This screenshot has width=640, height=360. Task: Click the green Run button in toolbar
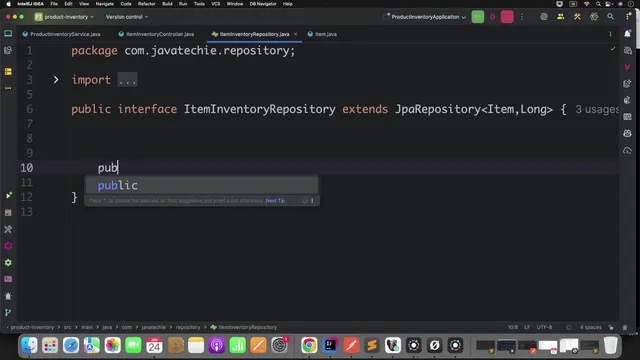pos(478,17)
